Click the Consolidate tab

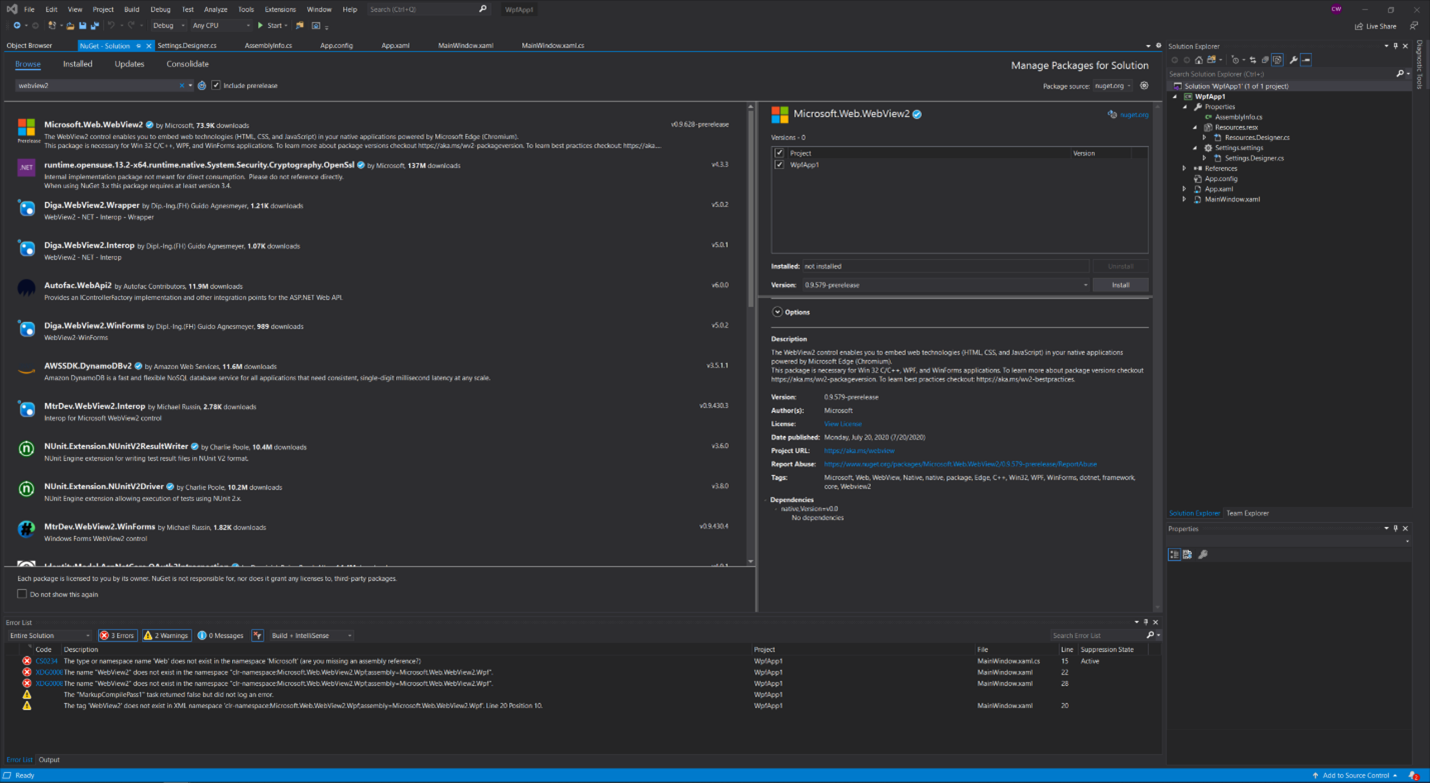tap(187, 64)
